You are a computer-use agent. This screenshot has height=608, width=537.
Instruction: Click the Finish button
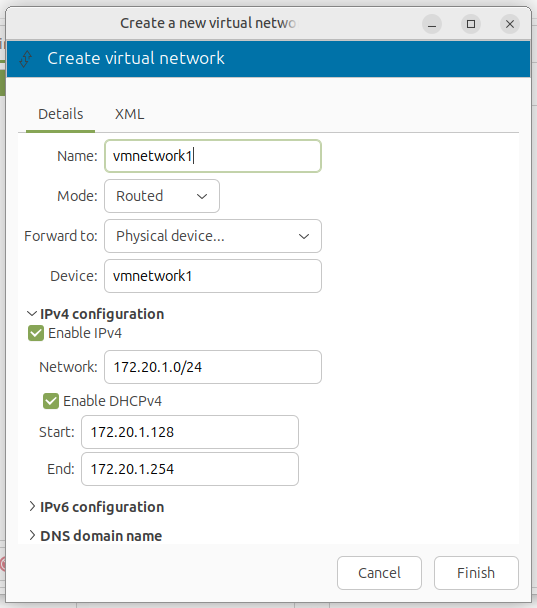coord(476,573)
